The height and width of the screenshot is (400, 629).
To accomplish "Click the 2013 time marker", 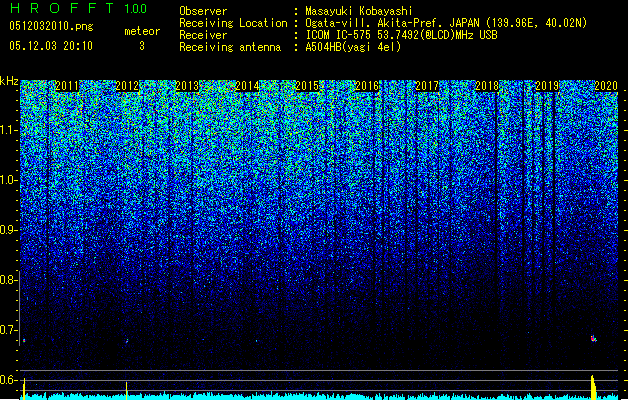I will point(187,86).
